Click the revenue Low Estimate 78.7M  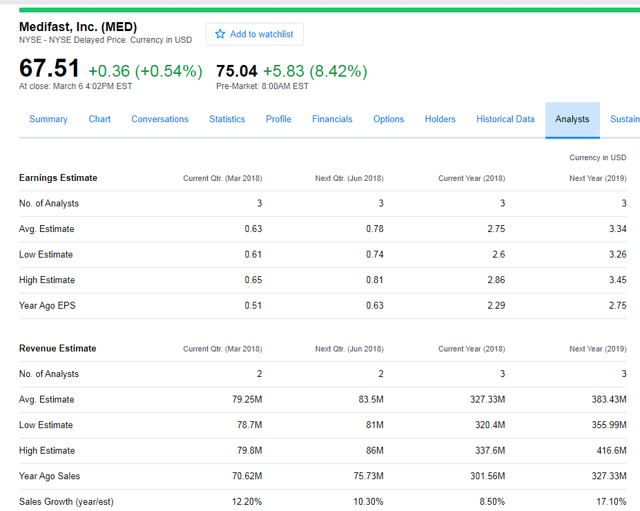pyautogui.click(x=249, y=425)
